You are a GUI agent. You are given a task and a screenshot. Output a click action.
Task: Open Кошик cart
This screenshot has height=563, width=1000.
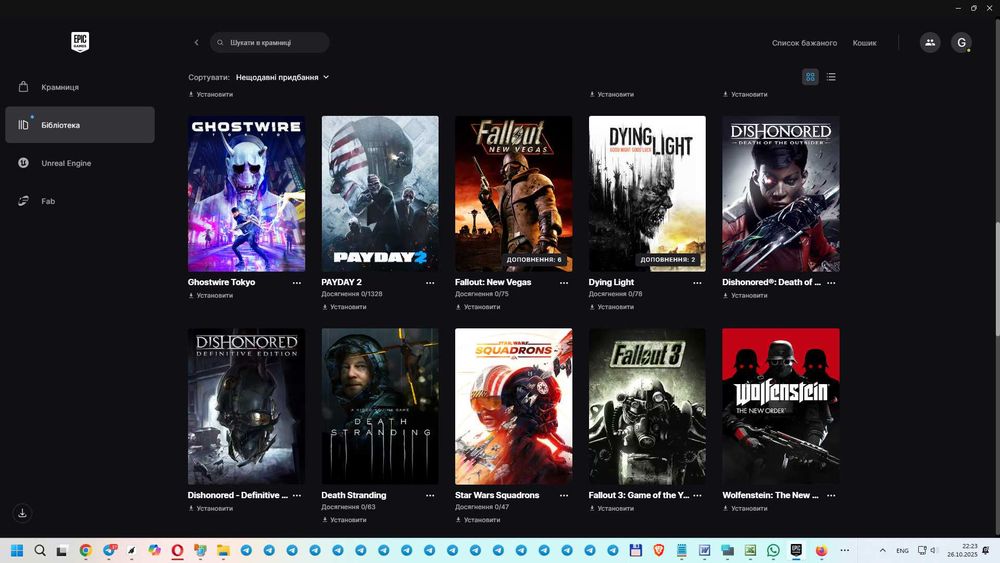(864, 43)
